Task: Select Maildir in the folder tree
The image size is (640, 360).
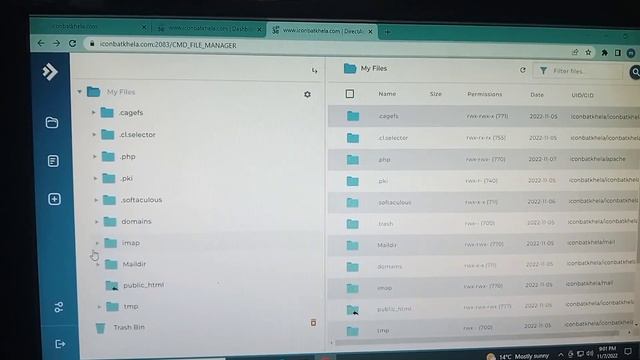Action: 134,264
